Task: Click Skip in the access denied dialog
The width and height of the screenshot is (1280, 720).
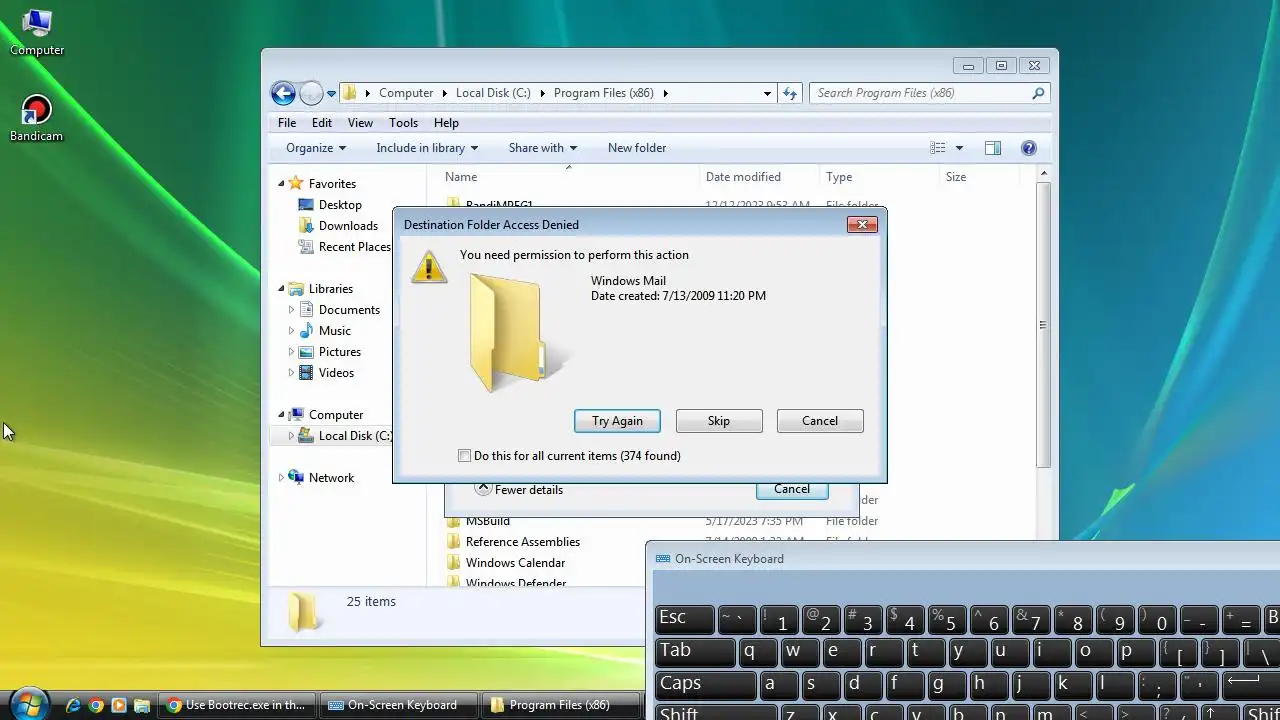Action: coord(719,421)
